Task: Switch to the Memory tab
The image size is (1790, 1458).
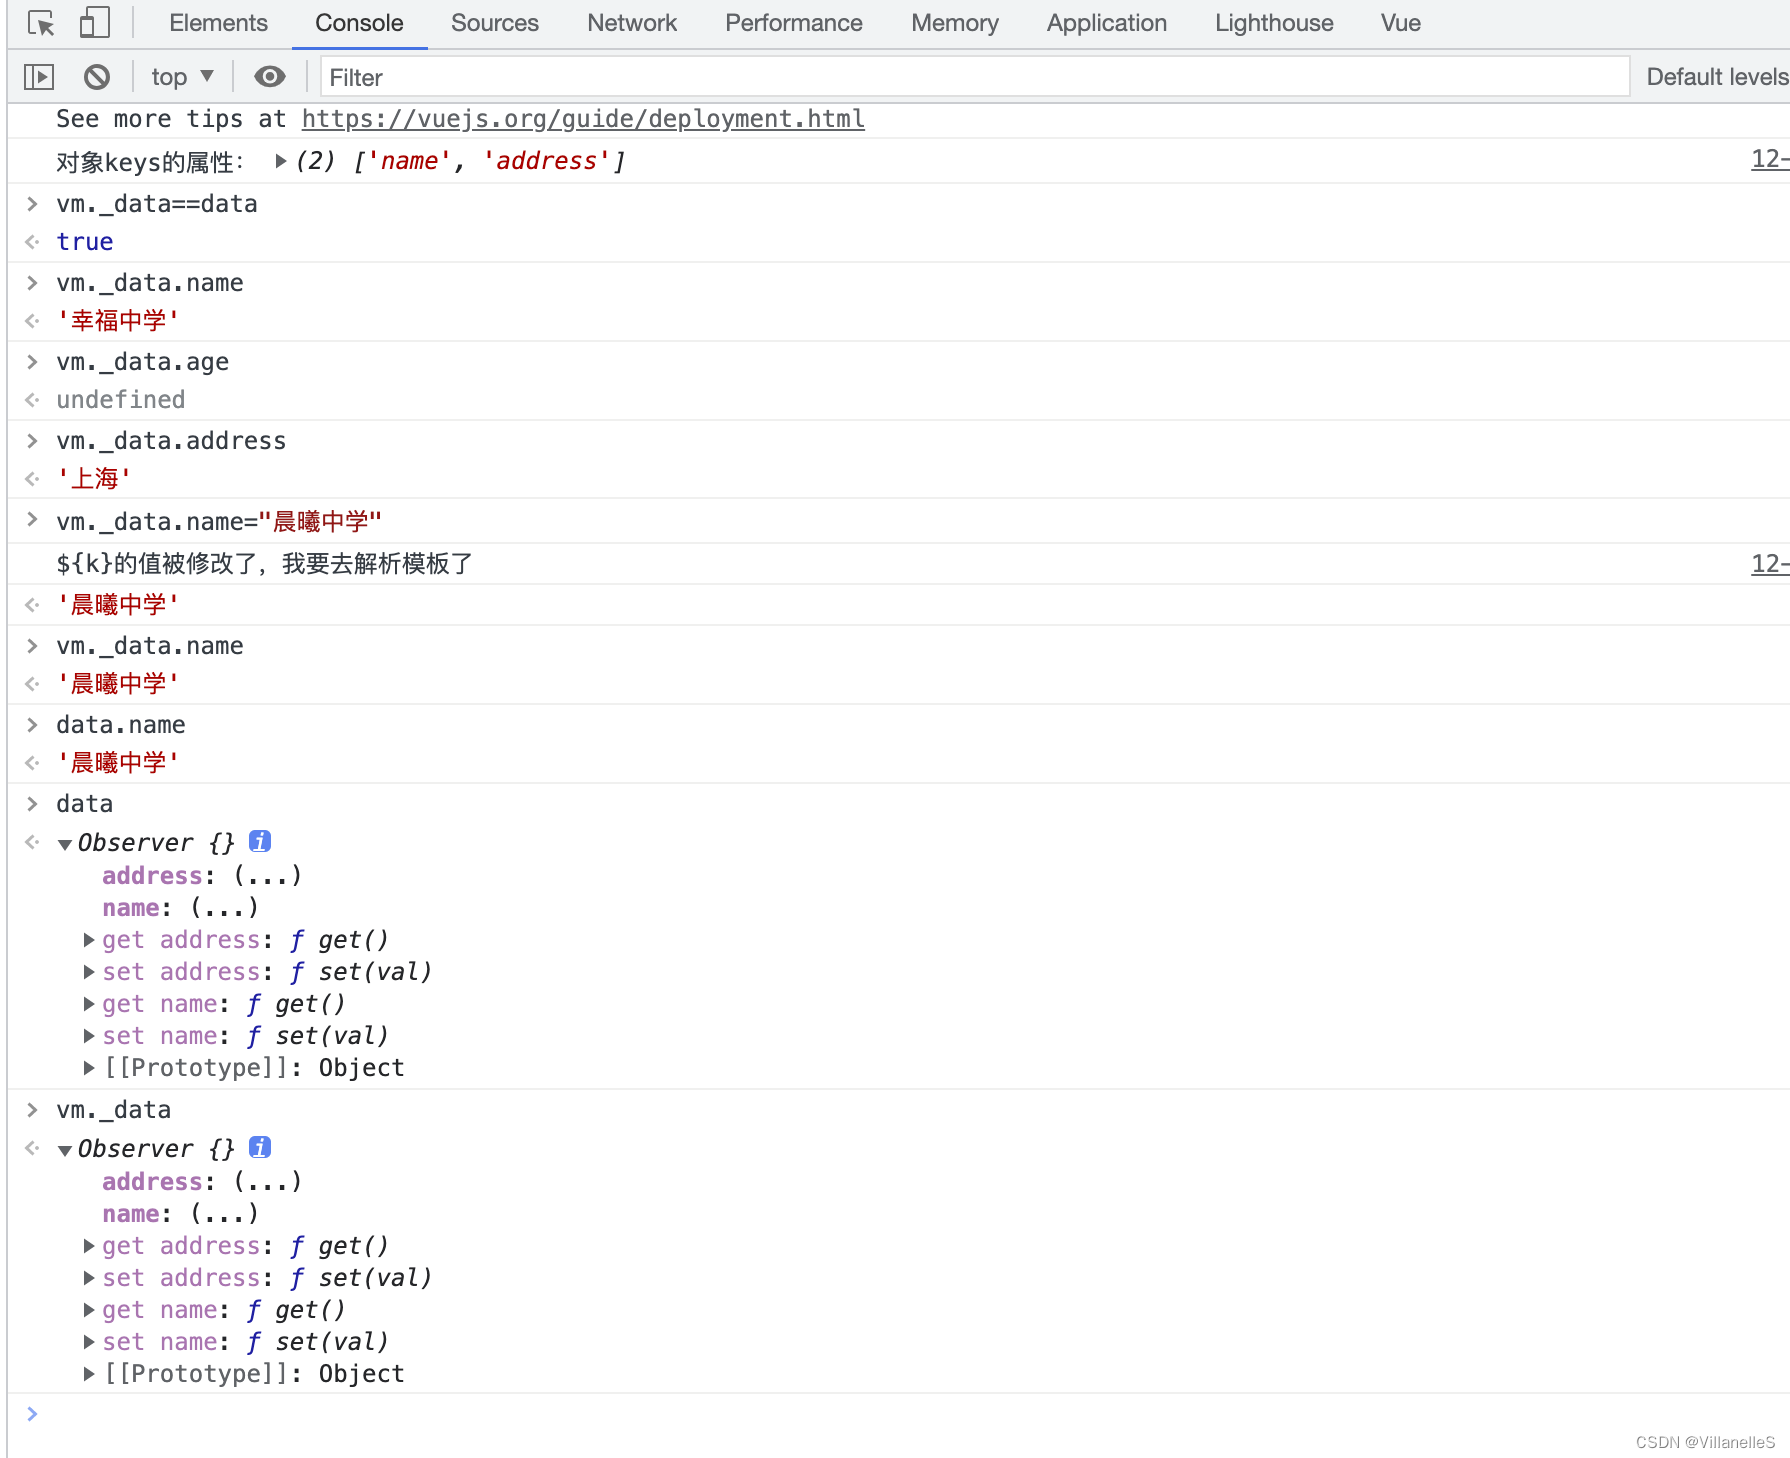Action: coord(954,23)
